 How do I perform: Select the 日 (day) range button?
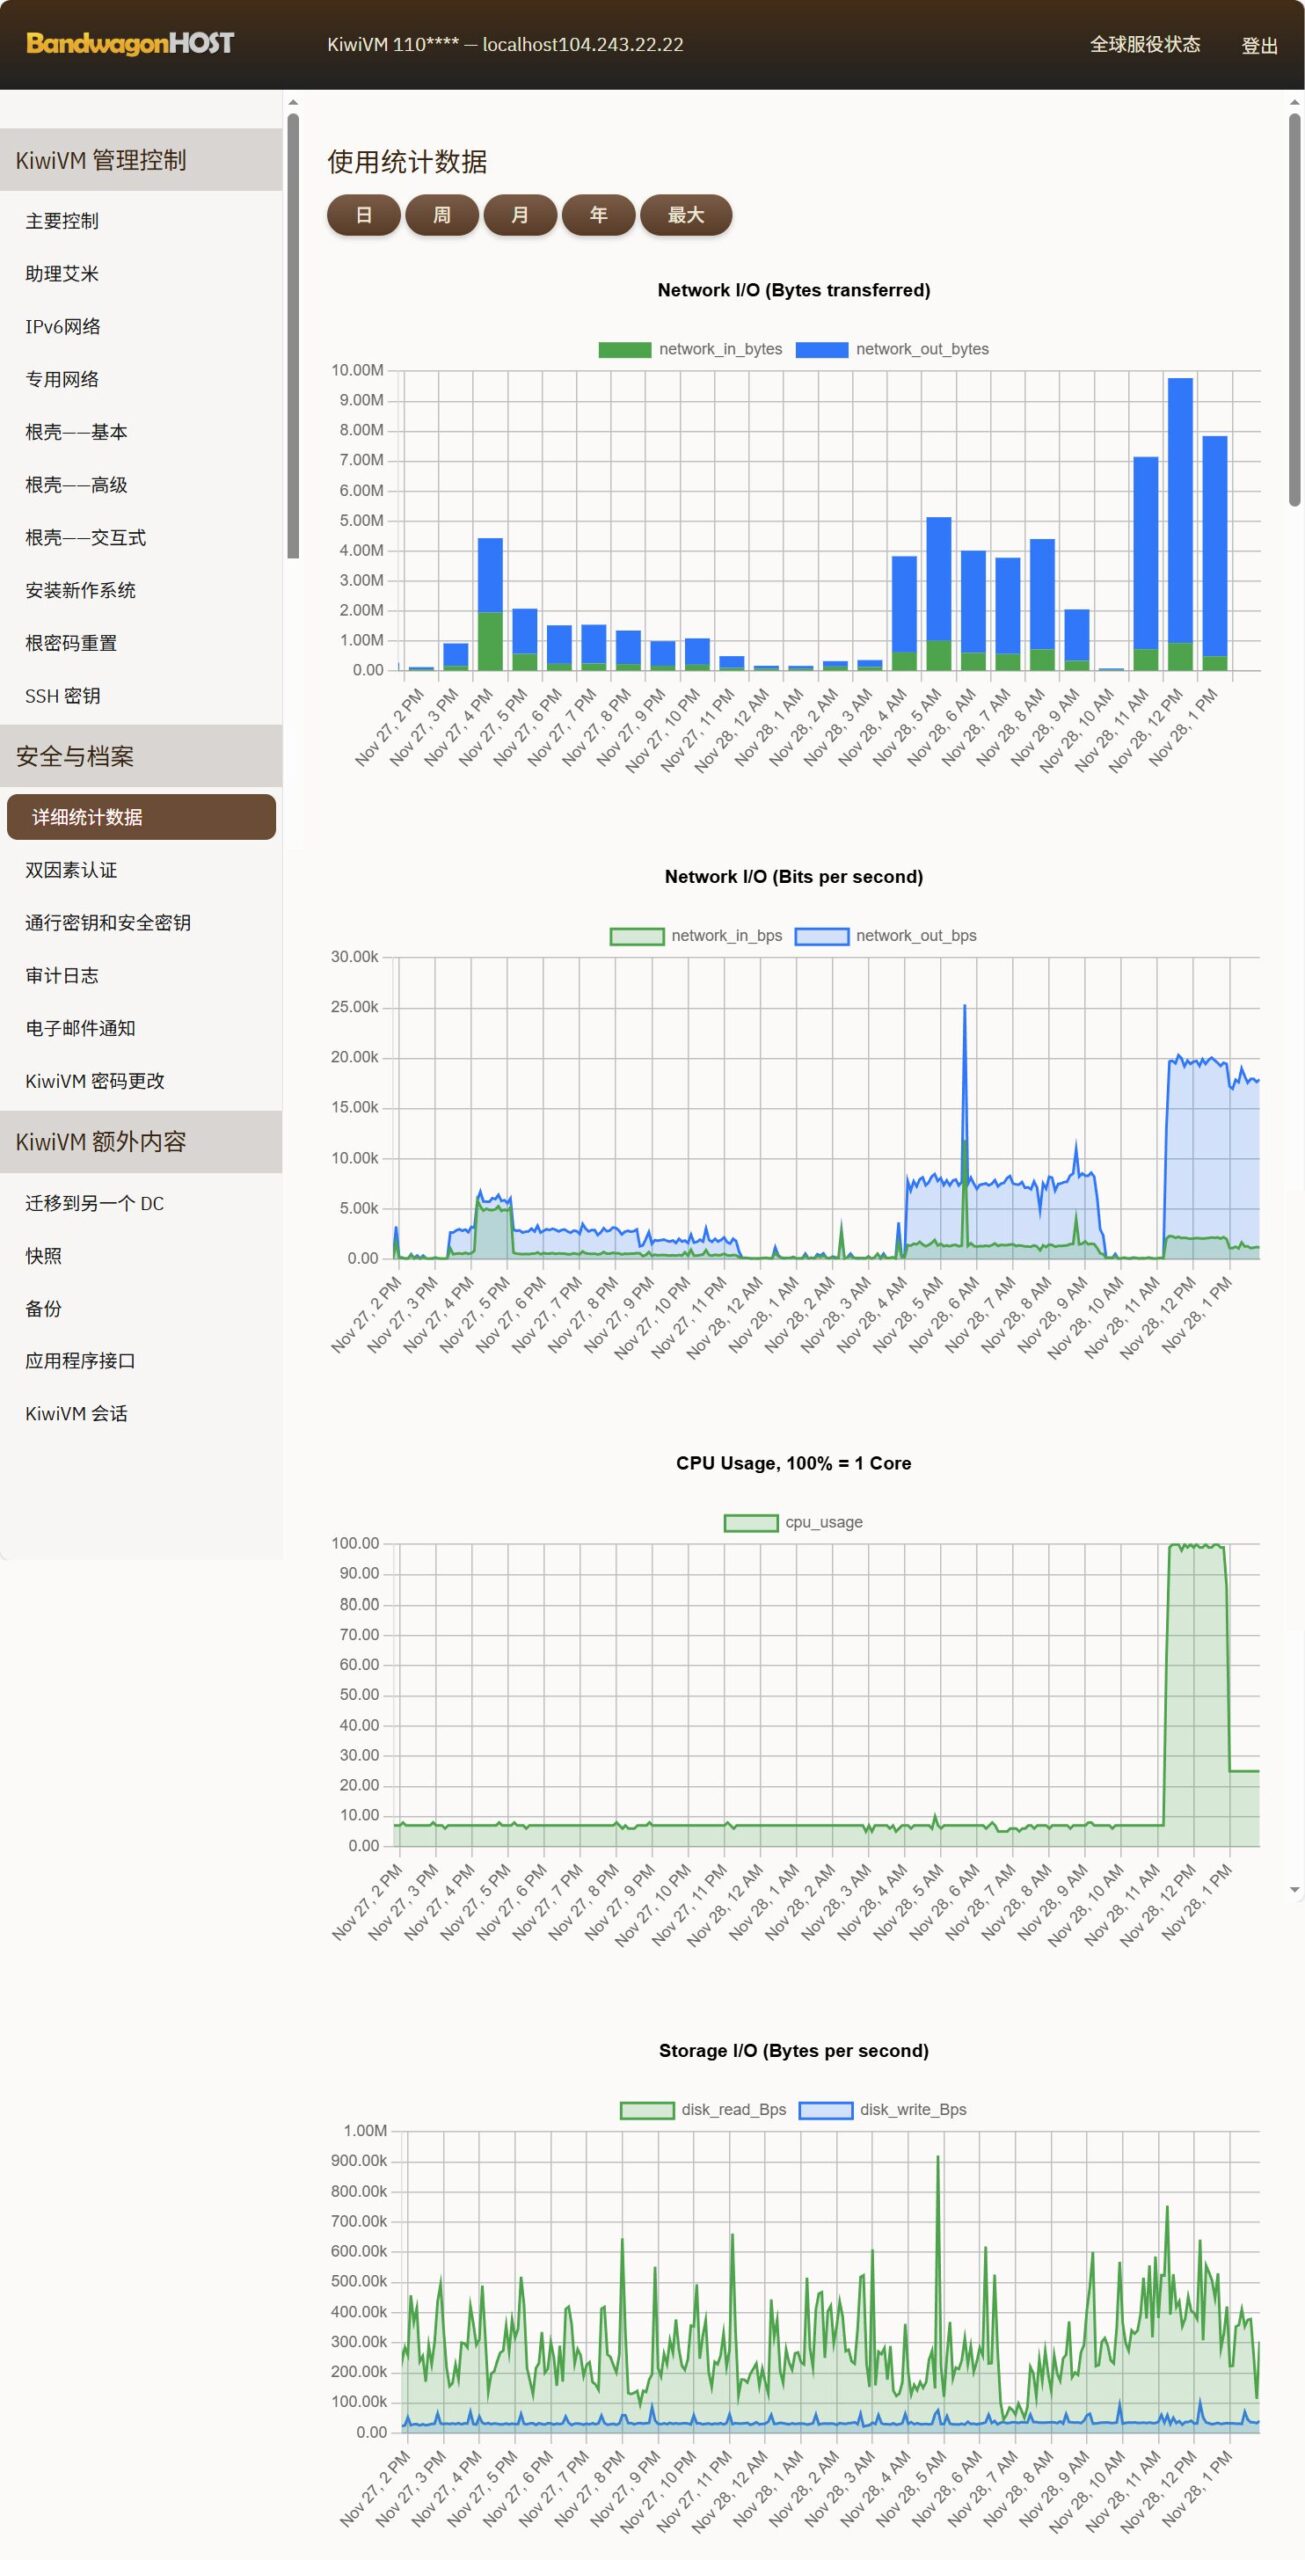point(364,215)
